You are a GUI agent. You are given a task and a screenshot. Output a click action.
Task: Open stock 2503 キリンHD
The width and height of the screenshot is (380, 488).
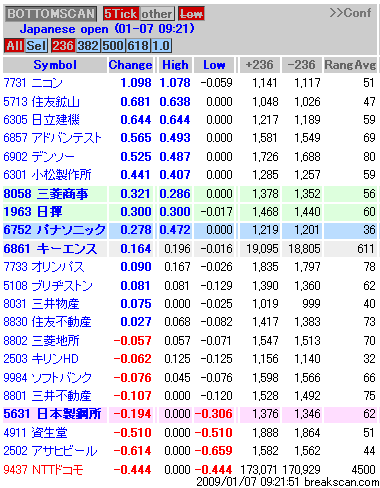(x=41, y=359)
